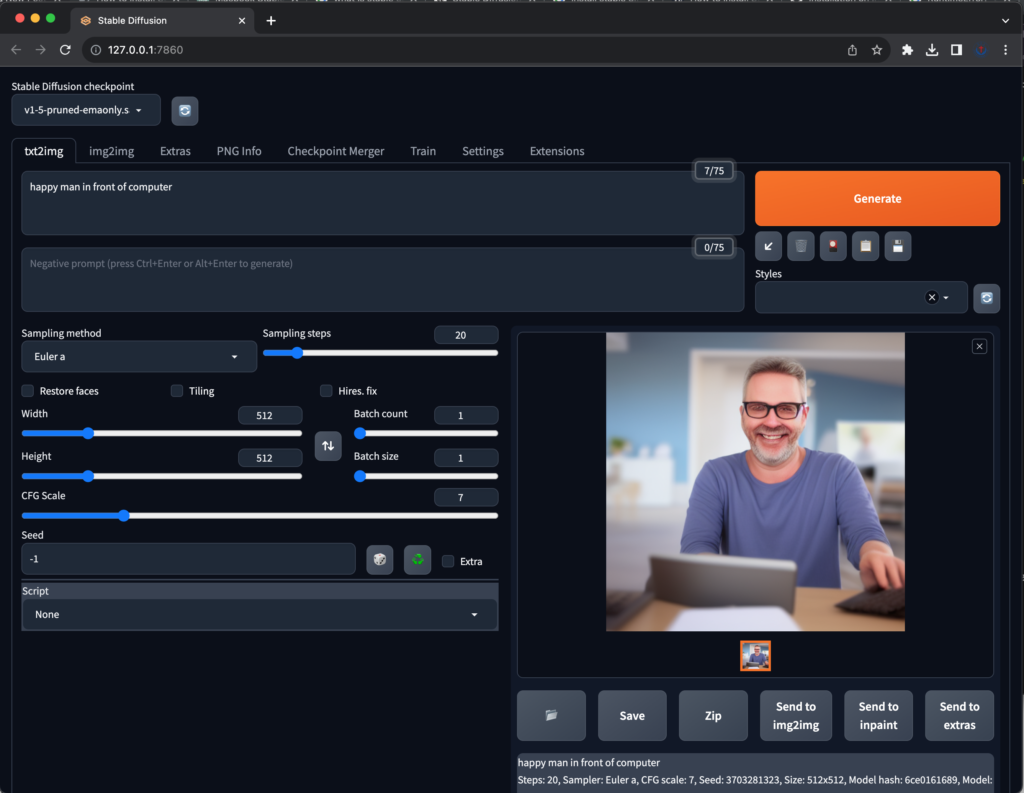Open the Stable Diffusion checkpoint dropdown
This screenshot has width=1024, height=793.
click(85, 110)
